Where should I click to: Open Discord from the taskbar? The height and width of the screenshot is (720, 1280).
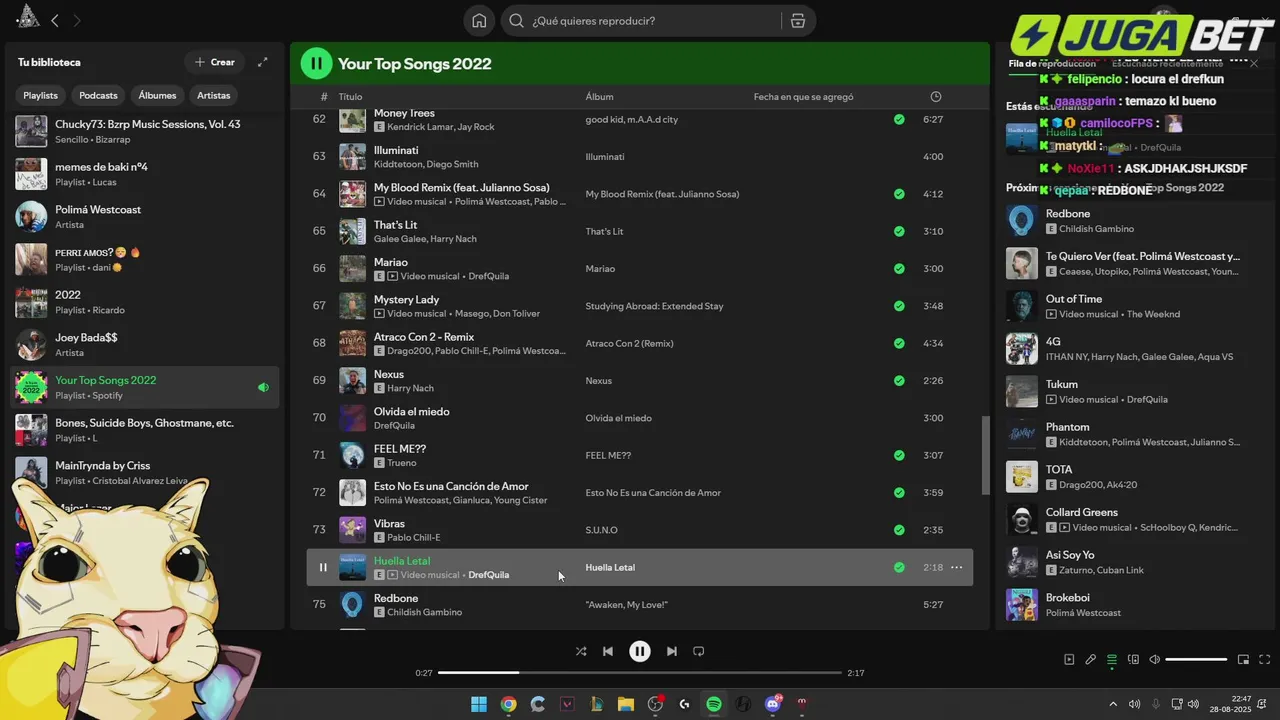772,704
